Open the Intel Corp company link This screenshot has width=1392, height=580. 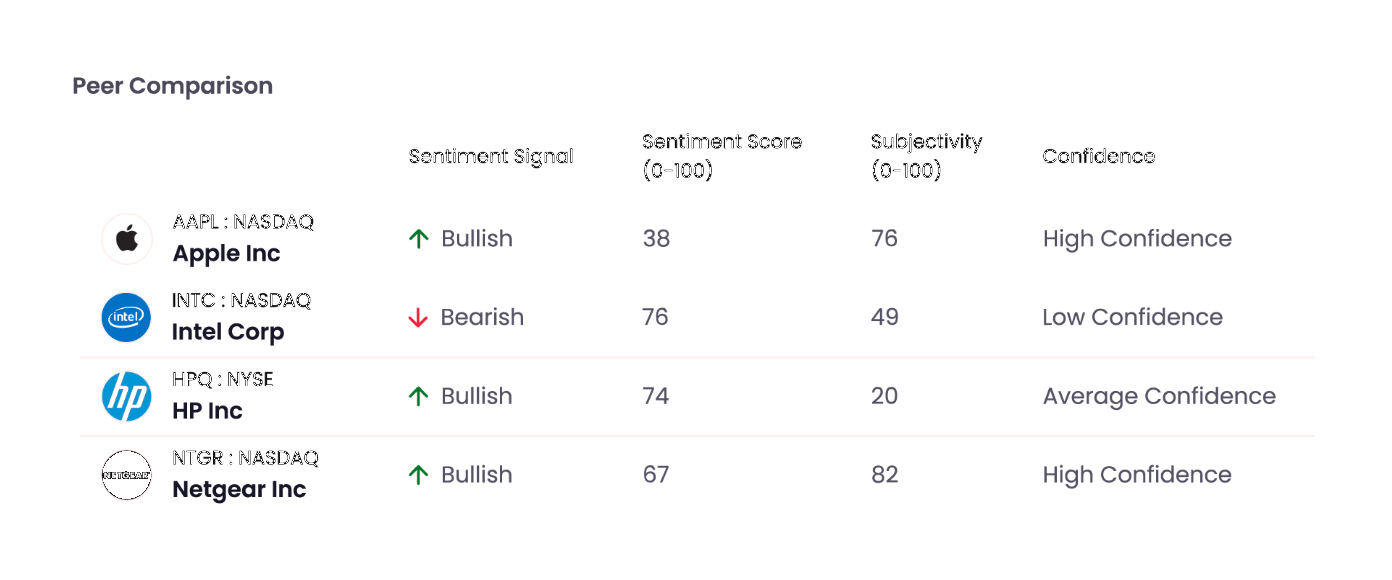coord(228,332)
